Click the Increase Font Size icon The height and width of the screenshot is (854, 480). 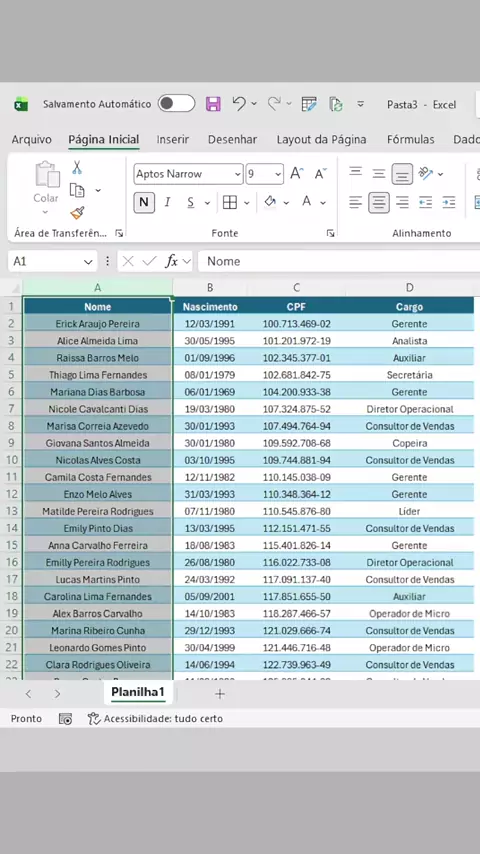(297, 174)
